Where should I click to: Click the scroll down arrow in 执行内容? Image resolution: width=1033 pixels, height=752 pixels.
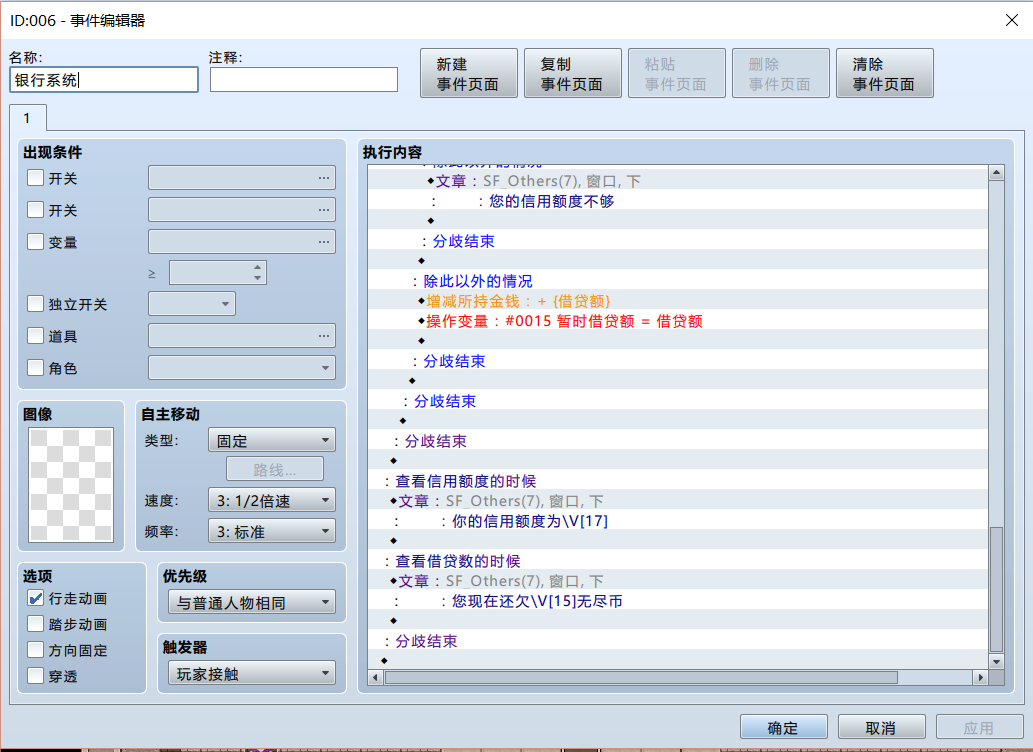996,661
